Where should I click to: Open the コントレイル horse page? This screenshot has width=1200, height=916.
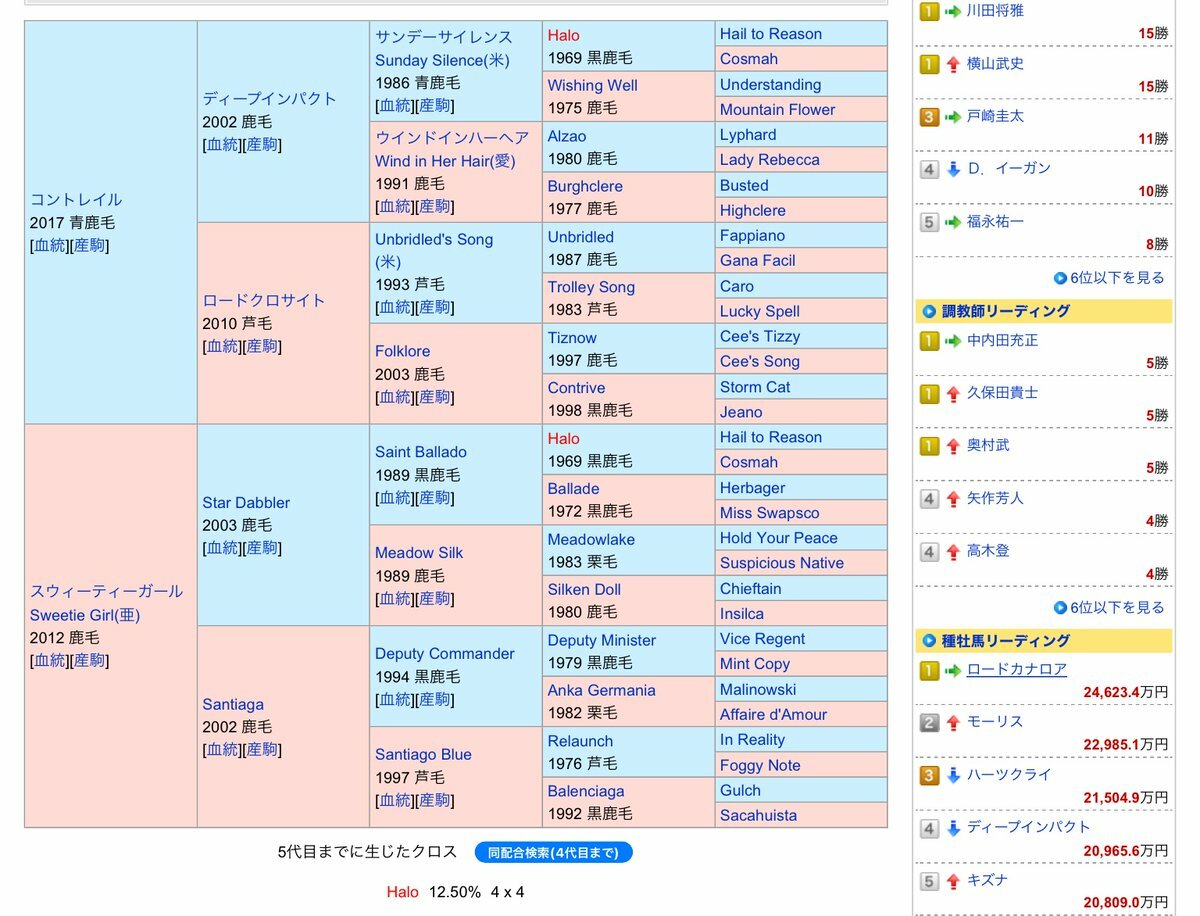(76, 199)
